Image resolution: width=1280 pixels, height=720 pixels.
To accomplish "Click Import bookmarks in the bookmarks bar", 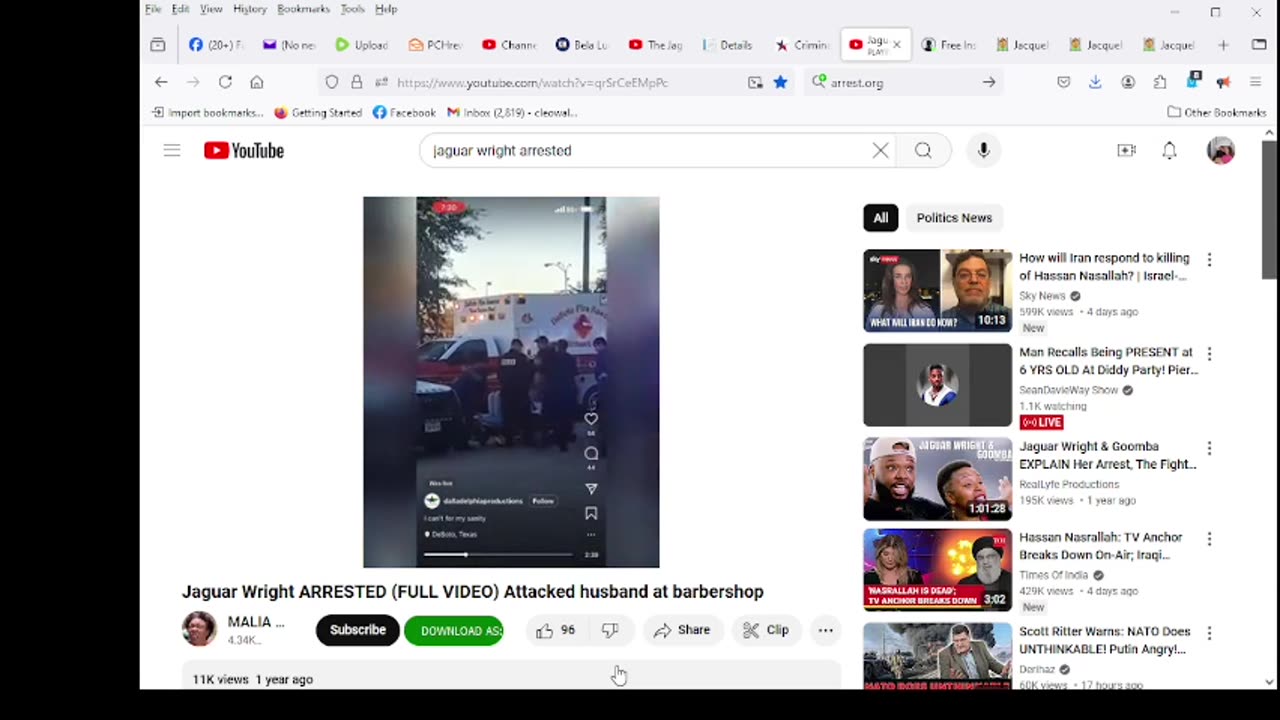I will point(208,112).
